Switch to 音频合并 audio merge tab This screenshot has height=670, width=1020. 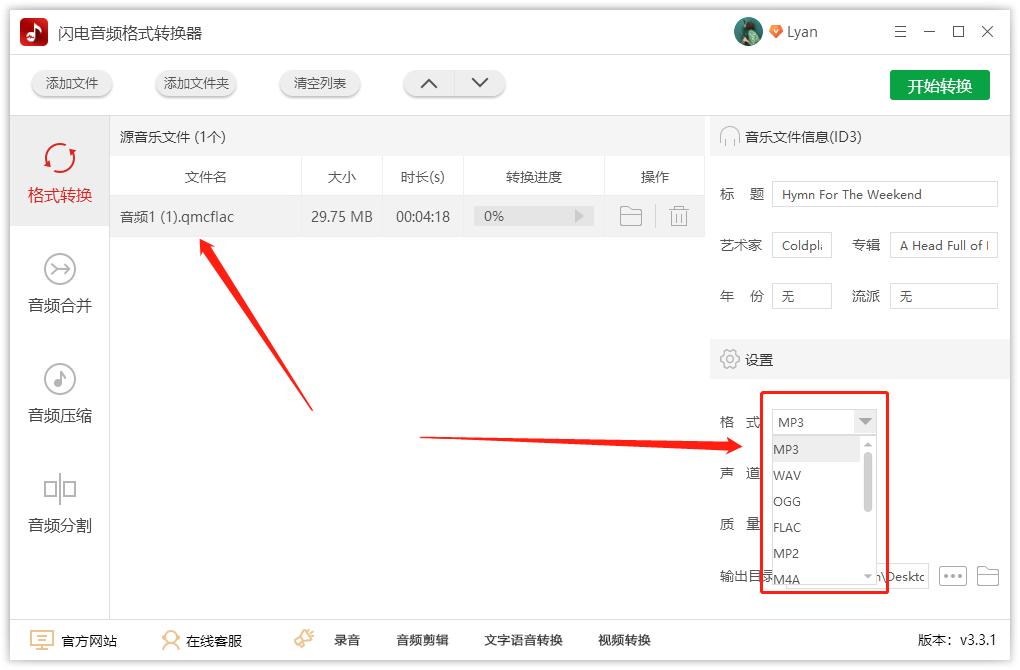point(60,284)
